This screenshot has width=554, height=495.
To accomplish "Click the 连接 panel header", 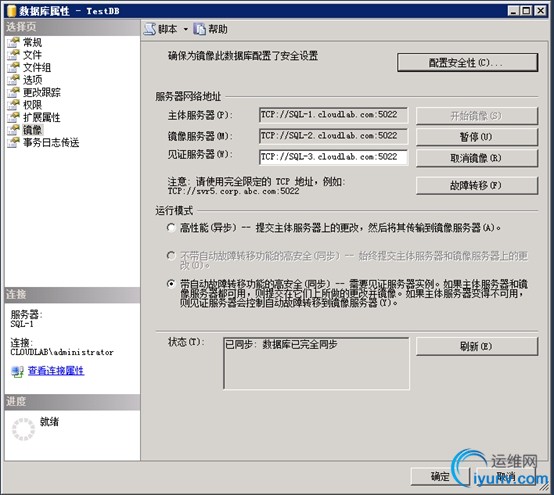I will tap(72, 294).
